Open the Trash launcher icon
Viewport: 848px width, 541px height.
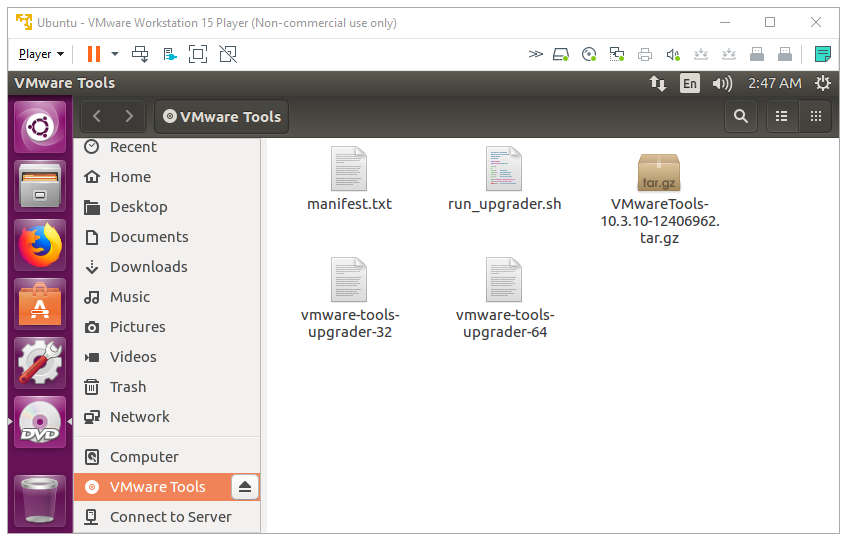click(40, 501)
